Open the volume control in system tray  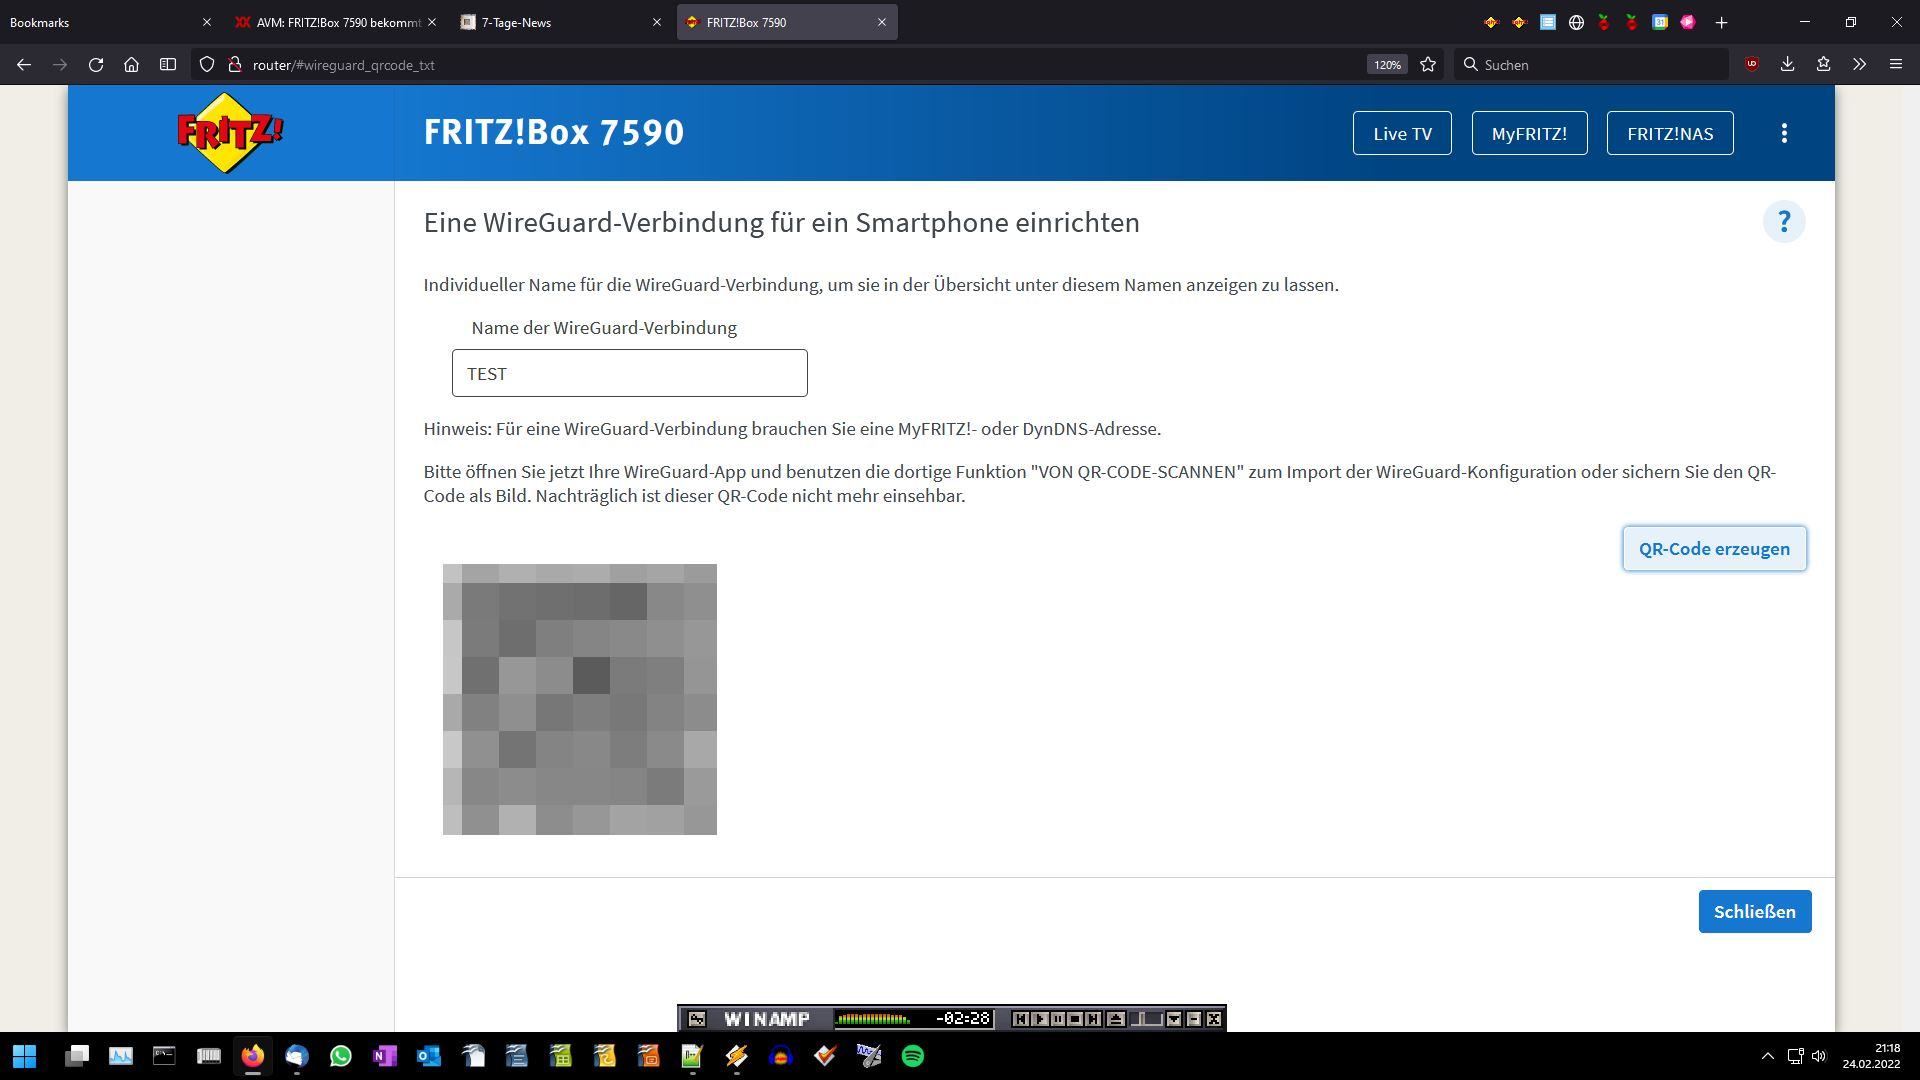[x=1819, y=1056]
